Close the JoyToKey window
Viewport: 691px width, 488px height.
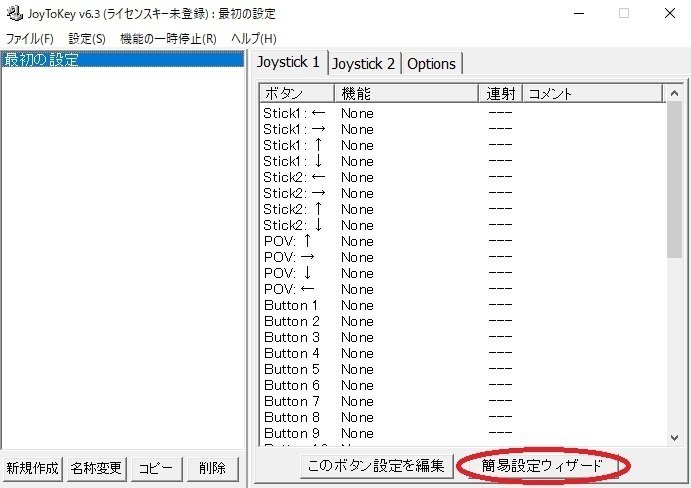coord(670,13)
